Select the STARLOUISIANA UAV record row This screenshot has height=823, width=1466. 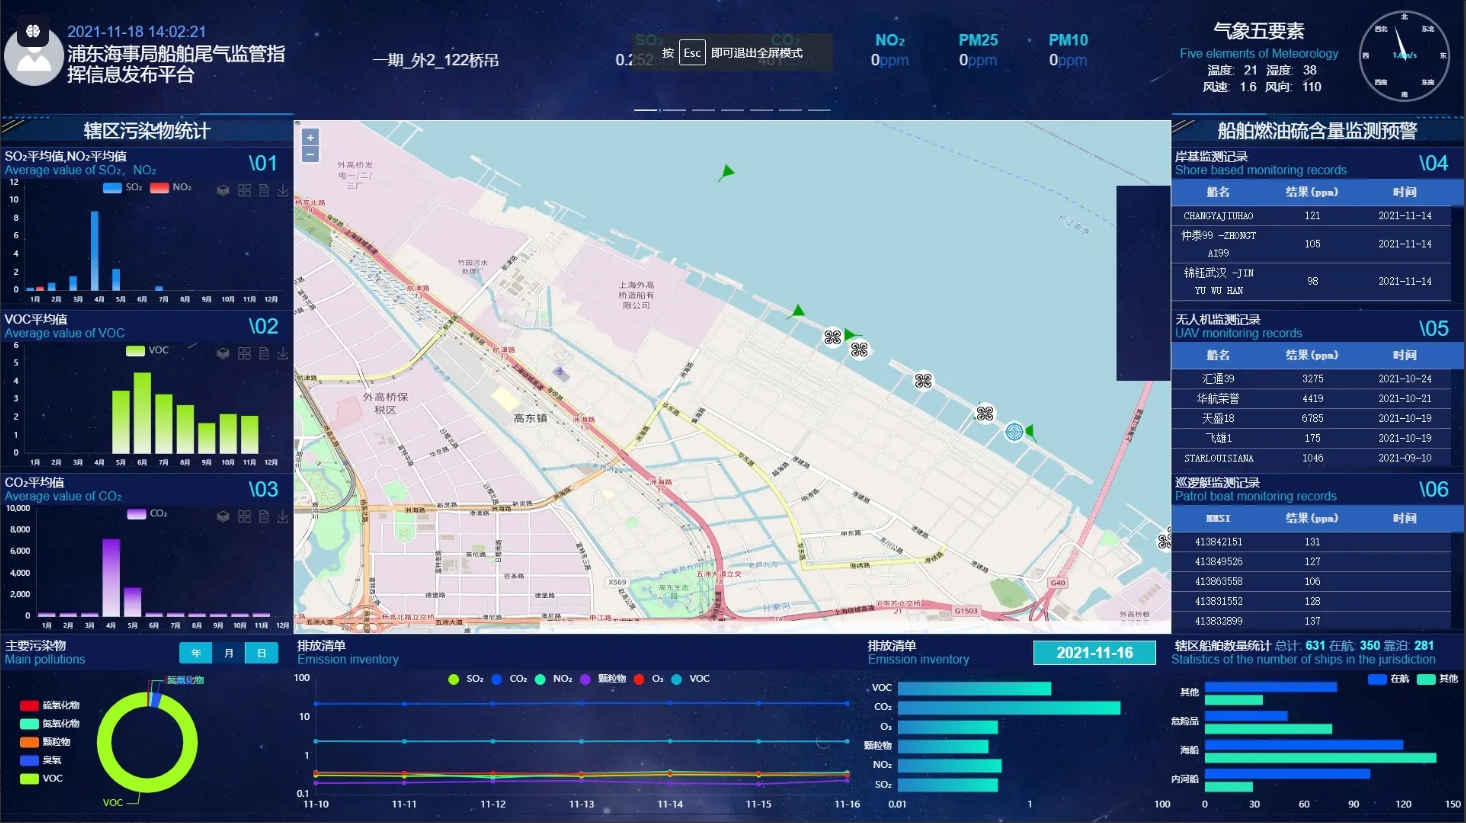pos(1311,458)
